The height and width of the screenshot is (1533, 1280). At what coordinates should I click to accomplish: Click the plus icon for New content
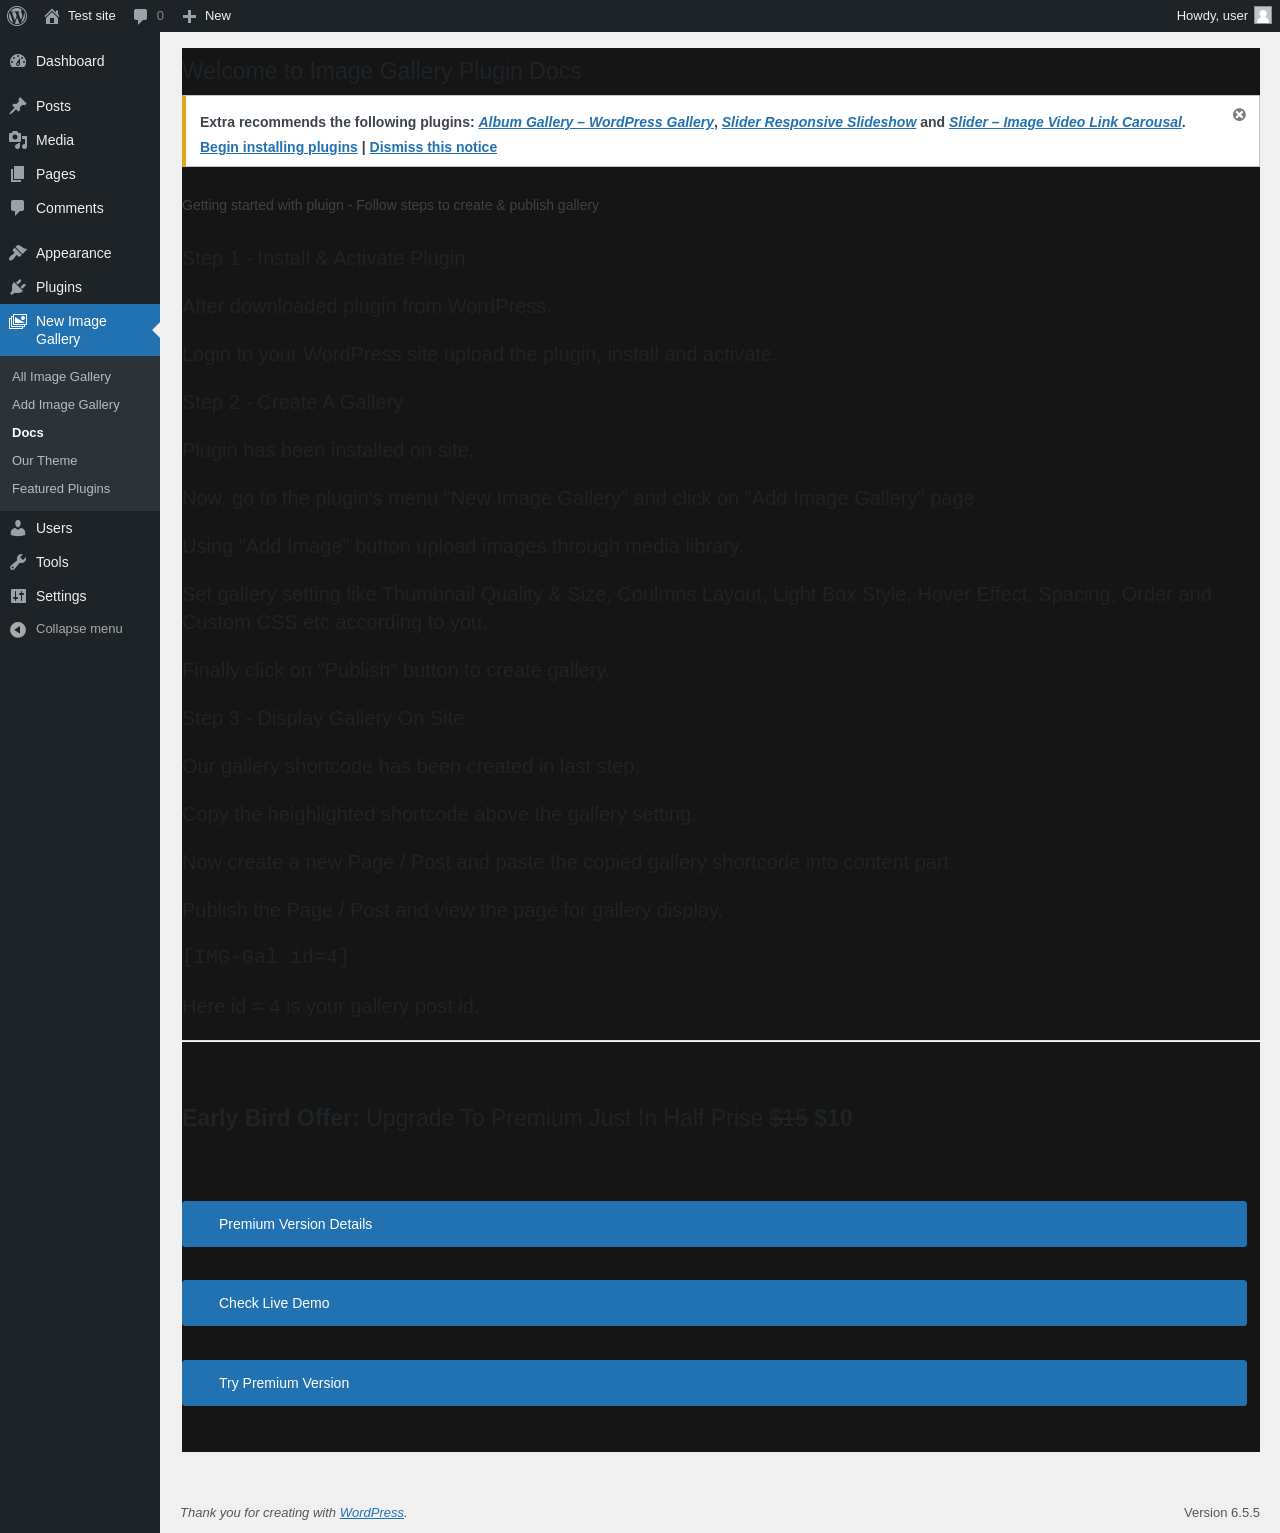click(x=189, y=16)
